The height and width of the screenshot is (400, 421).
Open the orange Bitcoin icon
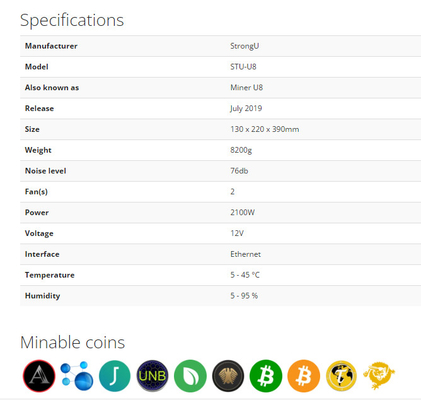point(304,376)
